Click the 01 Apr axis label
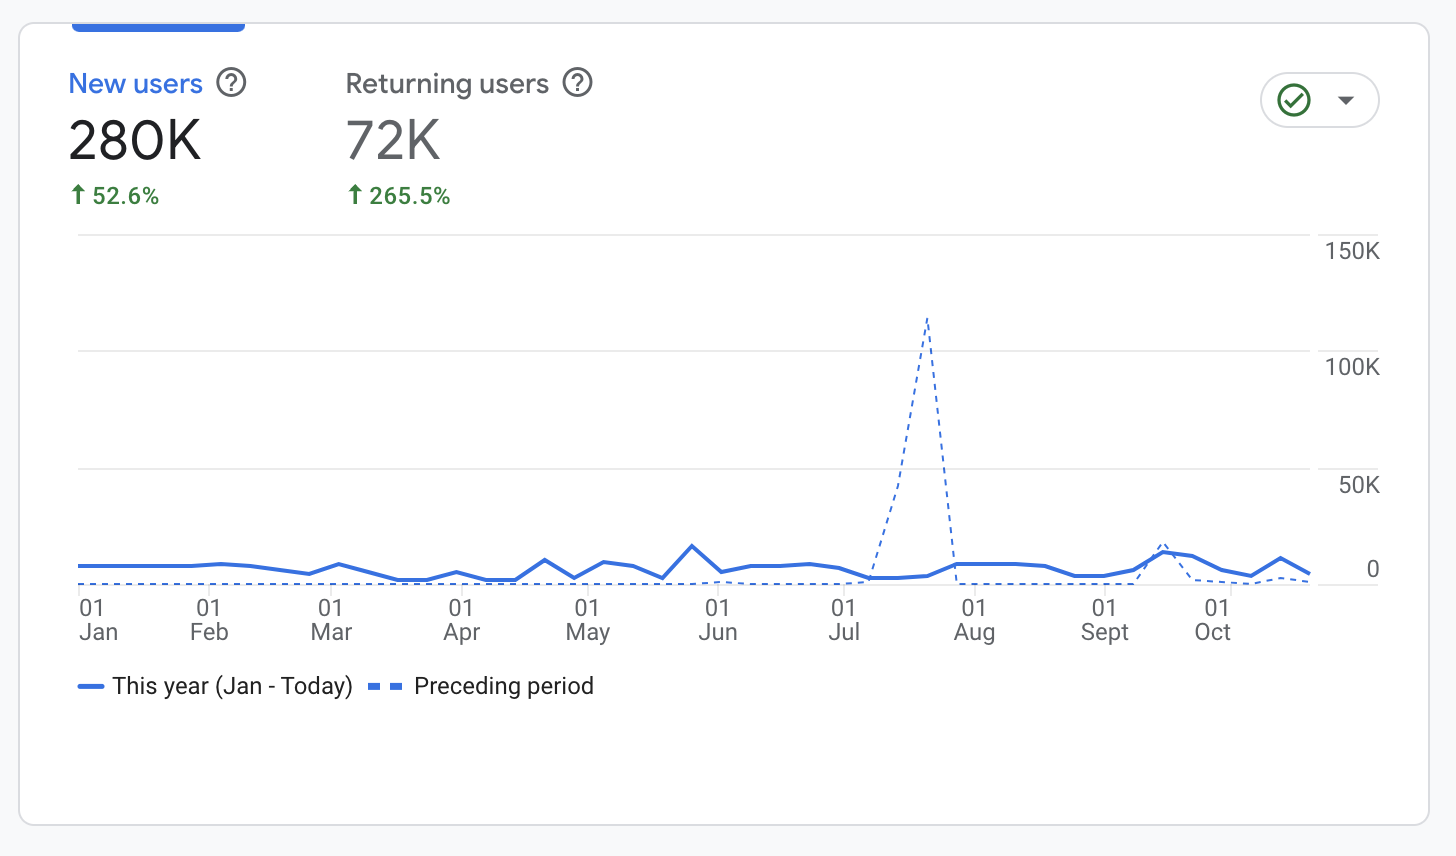Screen dimensions: 1456x856 pos(461,620)
